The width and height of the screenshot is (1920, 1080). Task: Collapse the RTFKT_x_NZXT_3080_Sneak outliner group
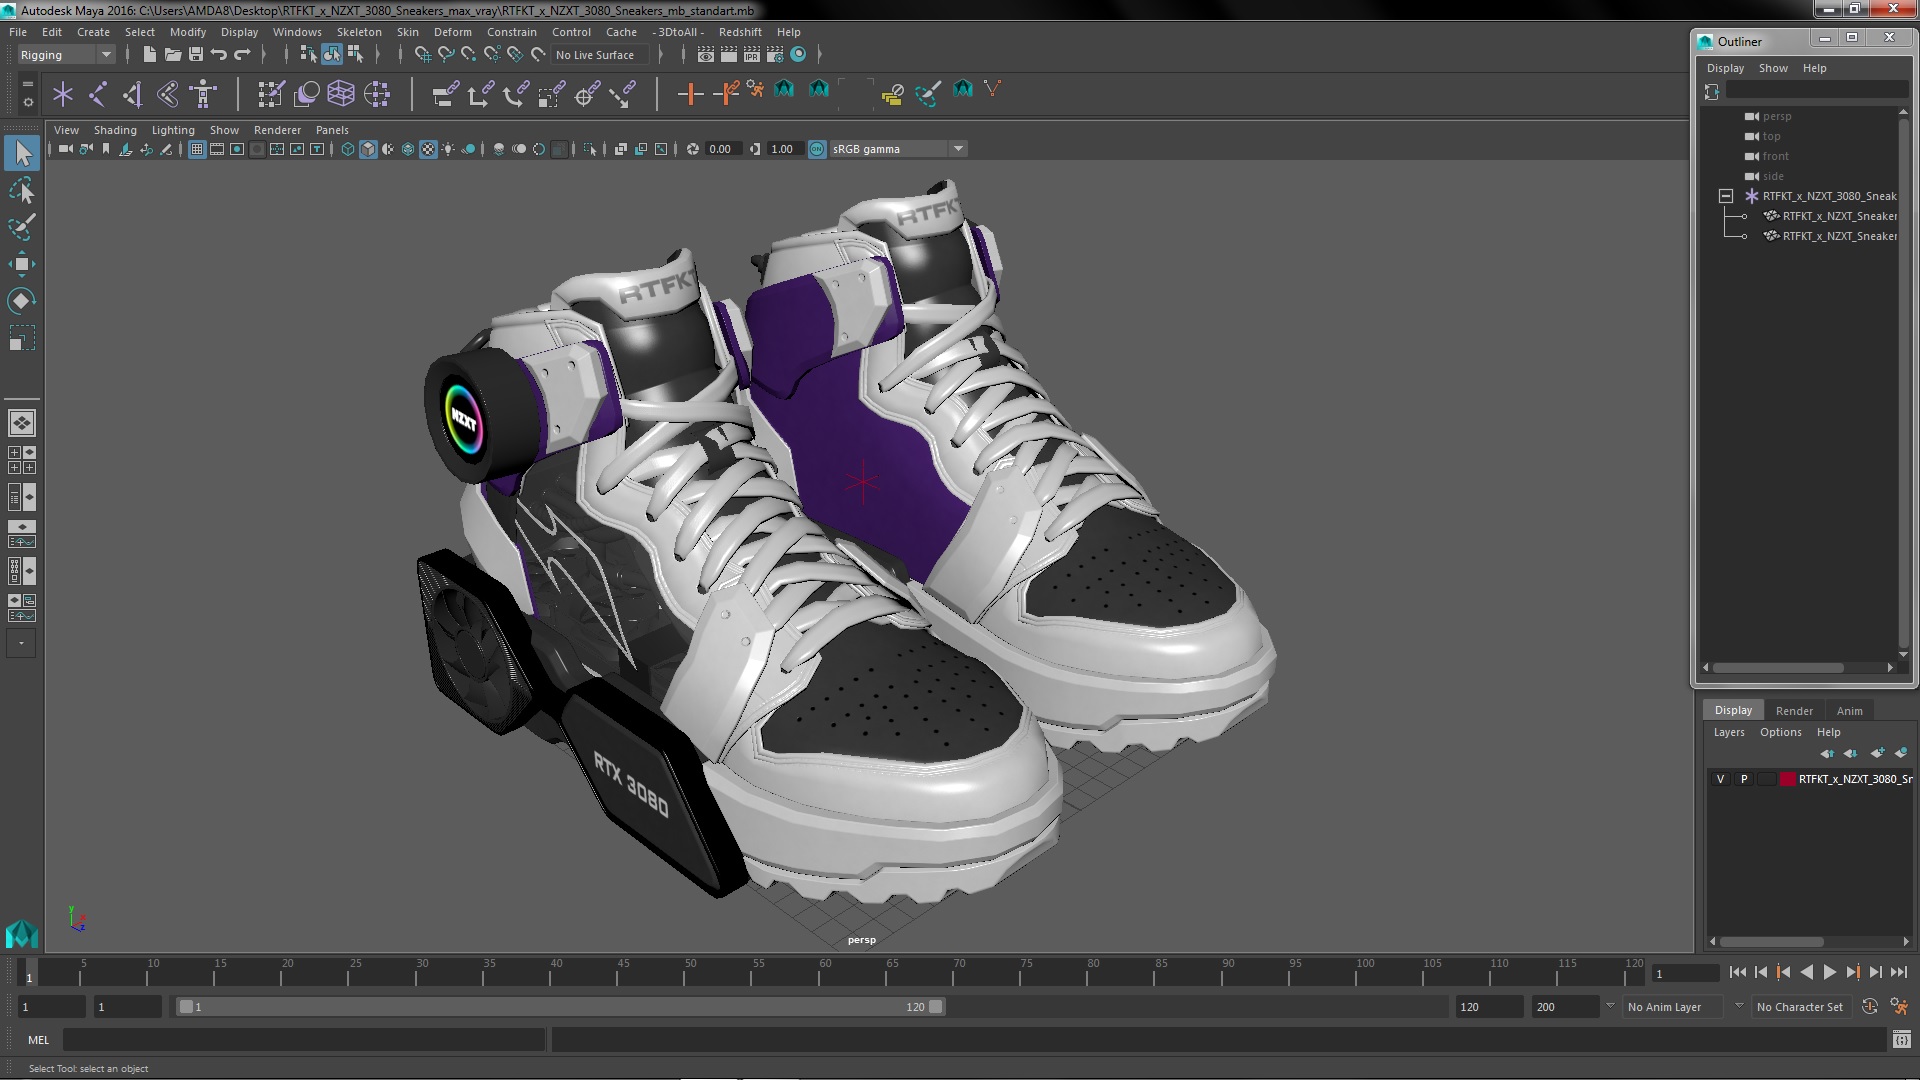coord(1726,196)
